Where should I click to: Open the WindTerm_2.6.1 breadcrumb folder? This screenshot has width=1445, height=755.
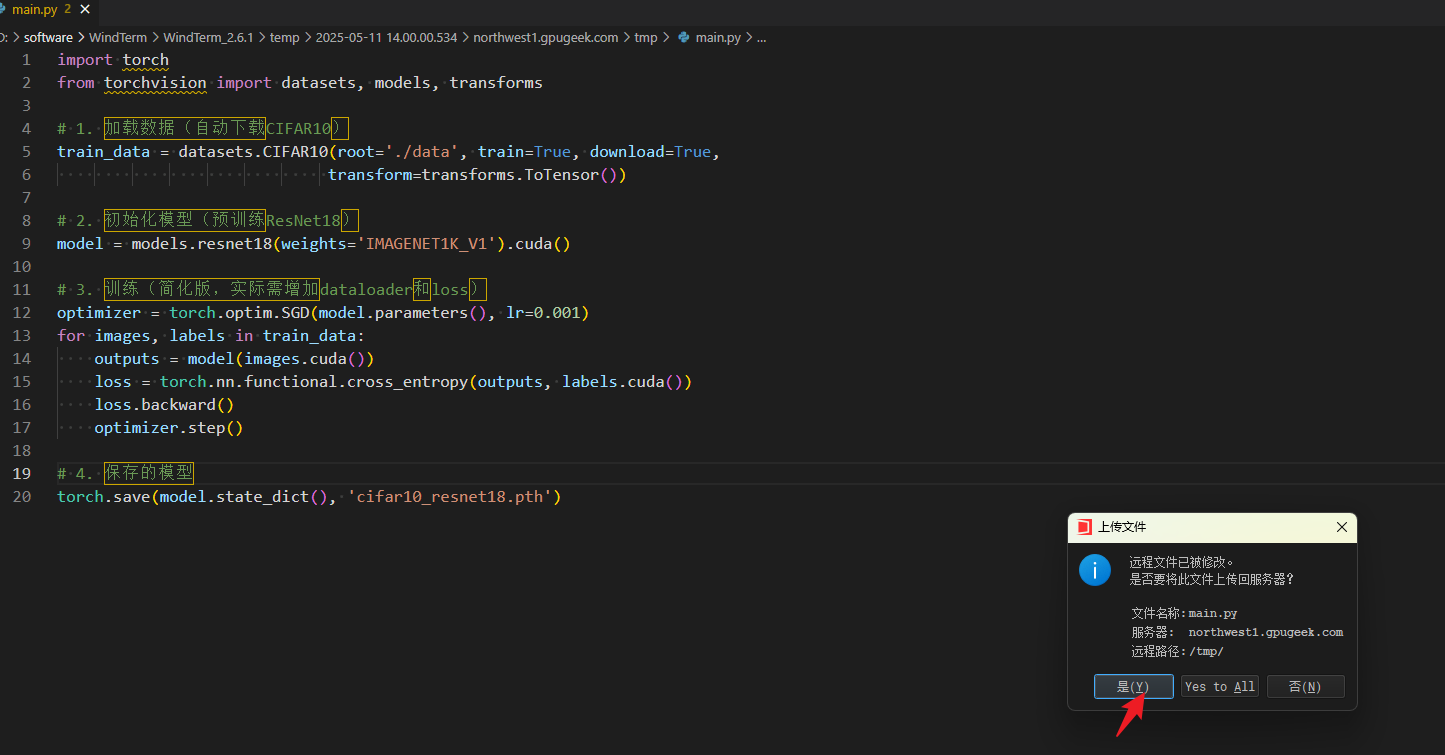209,37
